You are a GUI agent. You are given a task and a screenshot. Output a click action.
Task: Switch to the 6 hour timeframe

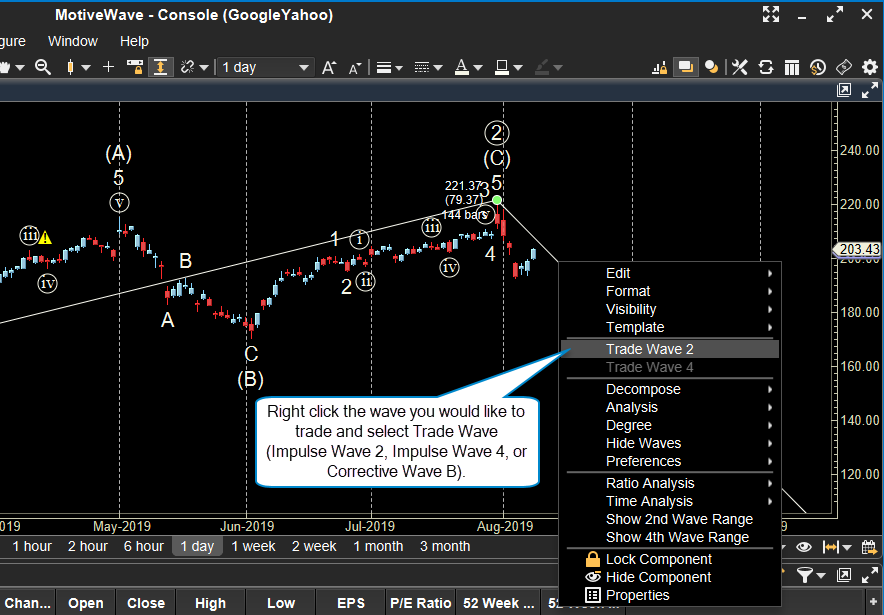pyautogui.click(x=144, y=546)
